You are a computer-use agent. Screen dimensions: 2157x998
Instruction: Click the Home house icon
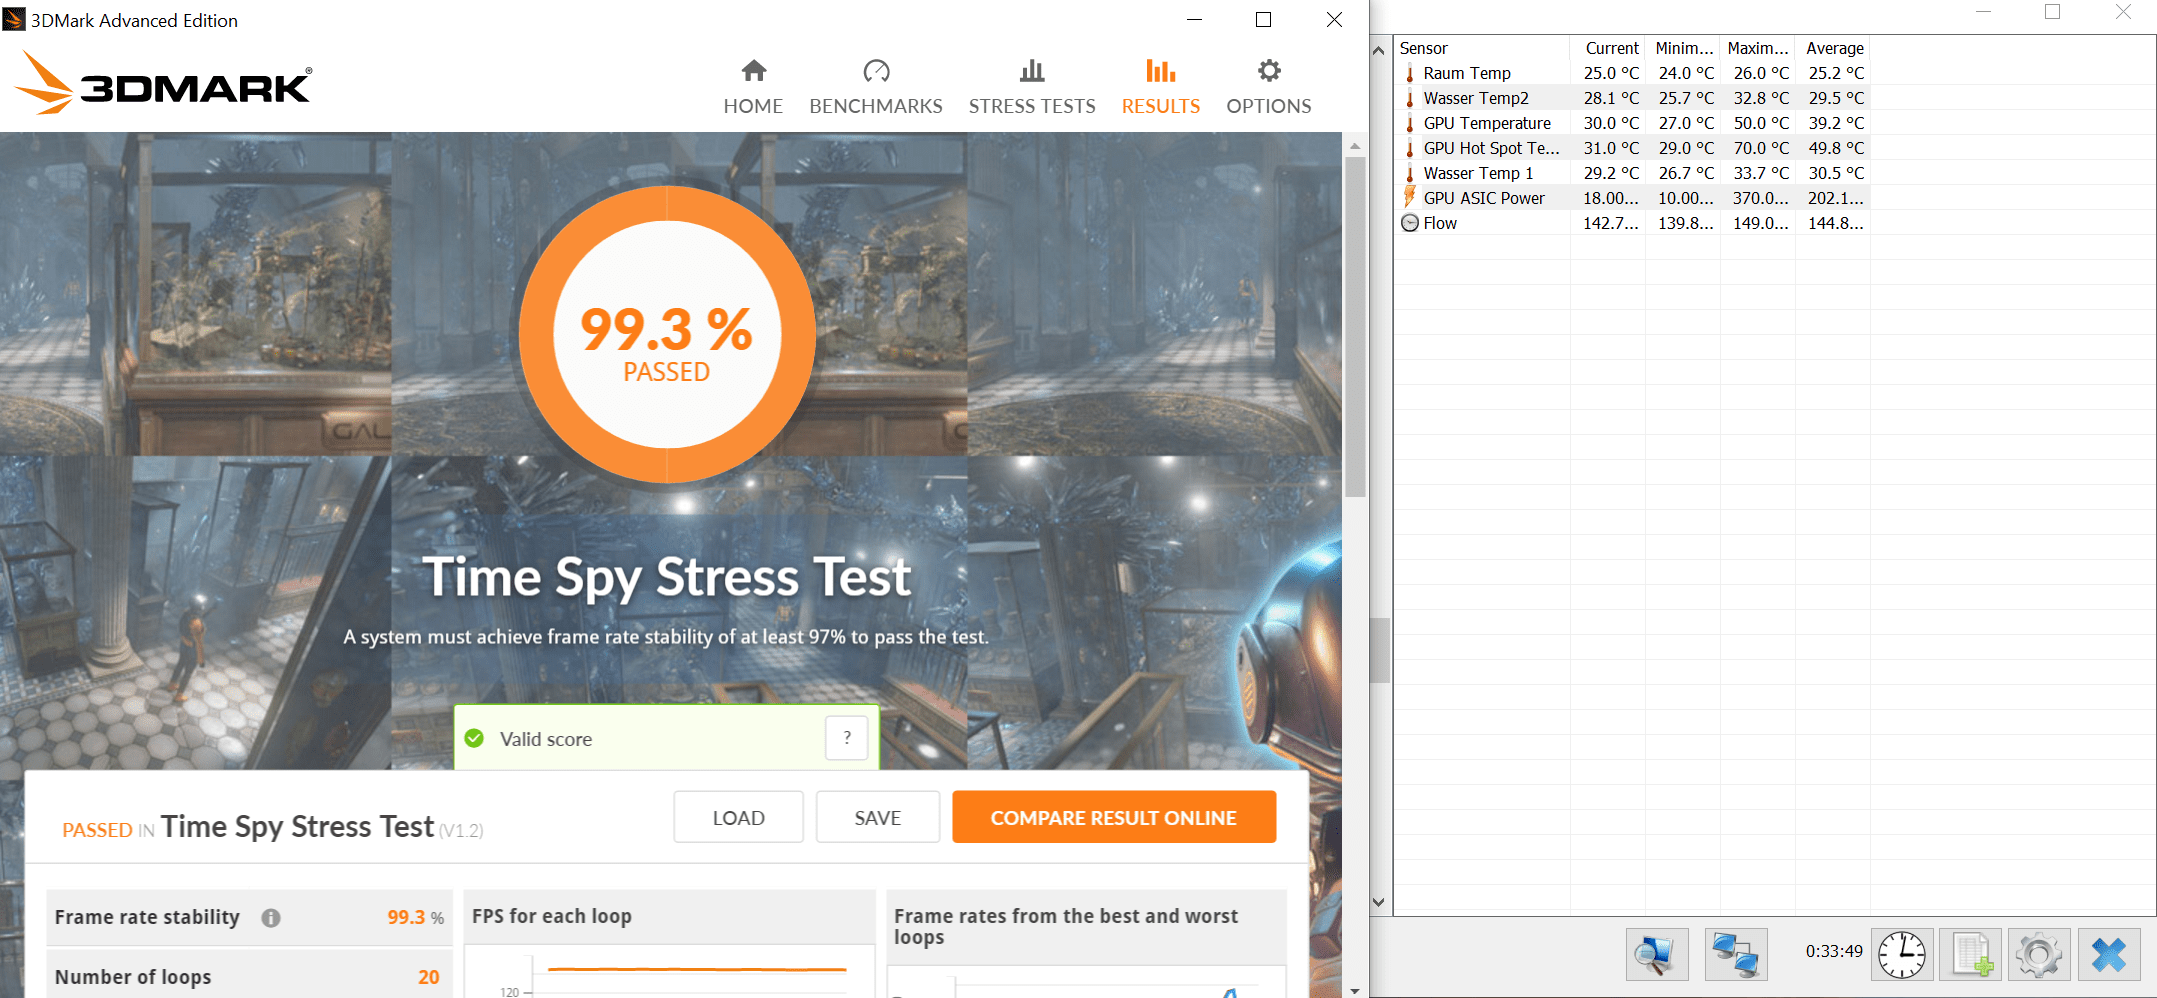pos(754,70)
